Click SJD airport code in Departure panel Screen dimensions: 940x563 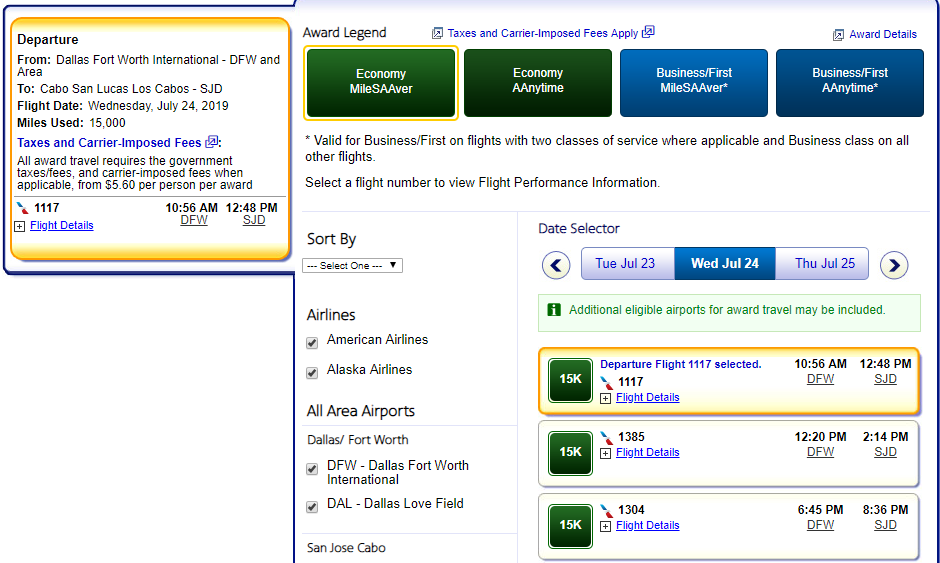pyautogui.click(x=254, y=221)
